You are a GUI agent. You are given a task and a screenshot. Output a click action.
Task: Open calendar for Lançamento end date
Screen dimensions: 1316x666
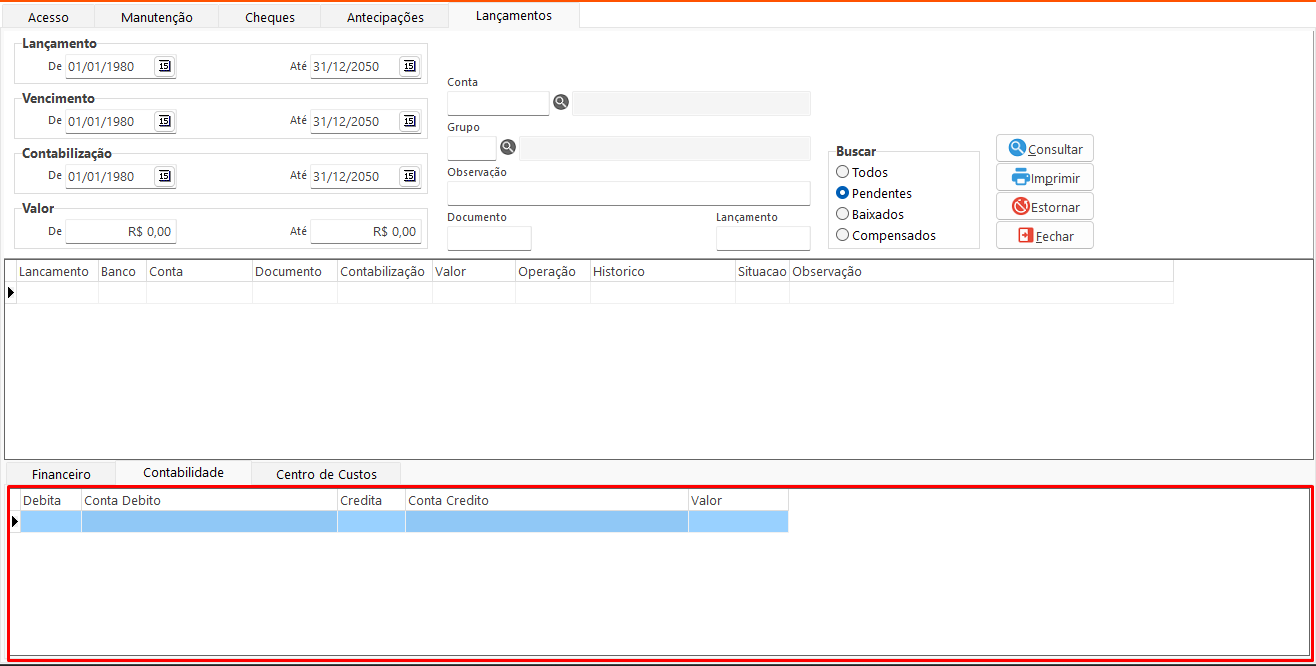(x=410, y=66)
